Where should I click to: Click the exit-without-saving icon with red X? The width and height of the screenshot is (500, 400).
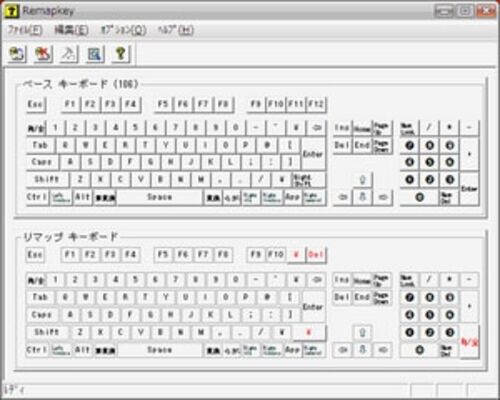[43, 54]
